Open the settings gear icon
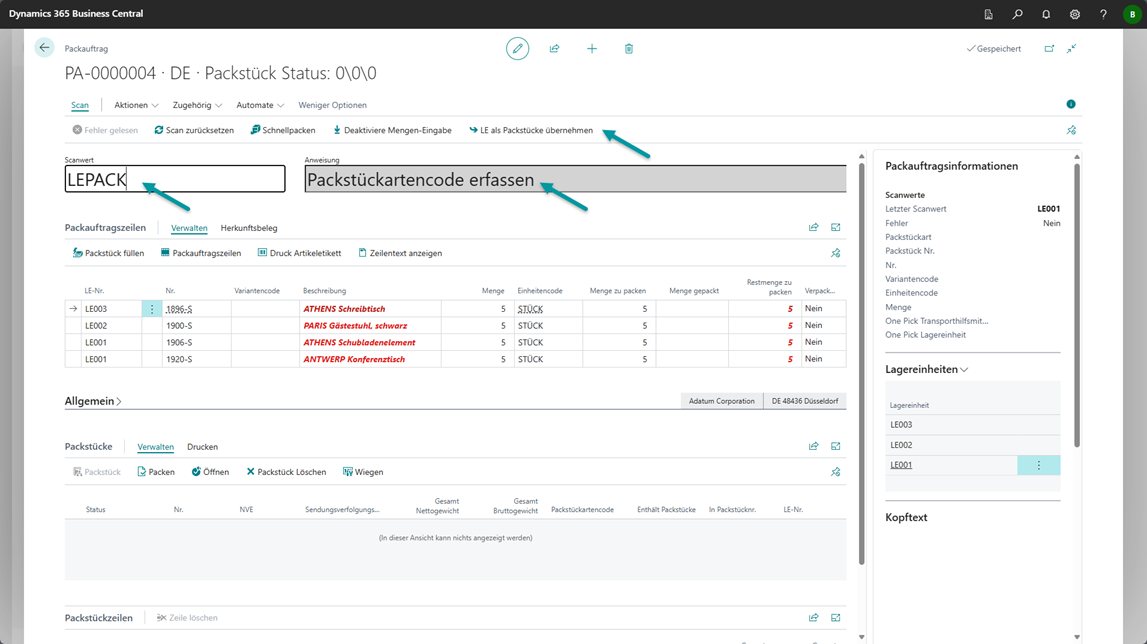This screenshot has width=1147, height=644. click(x=1075, y=14)
